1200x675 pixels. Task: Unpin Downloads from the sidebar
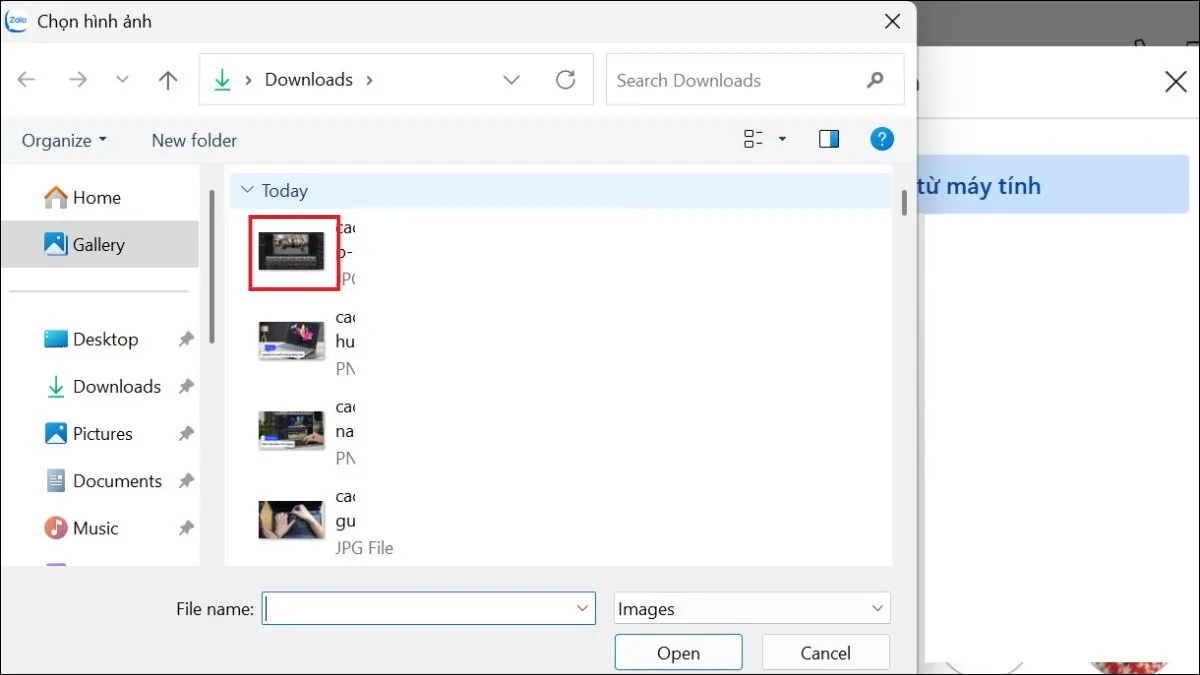pyautogui.click(x=186, y=386)
